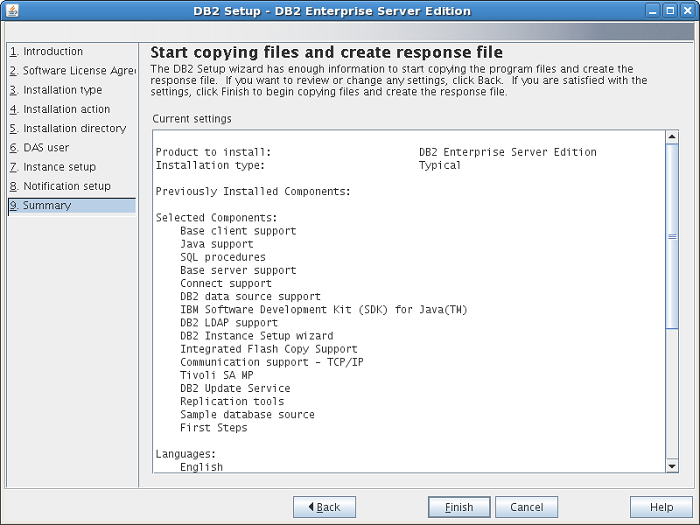Click 'DB2 data source support' entry
The width and height of the screenshot is (700, 525).
tap(250, 296)
